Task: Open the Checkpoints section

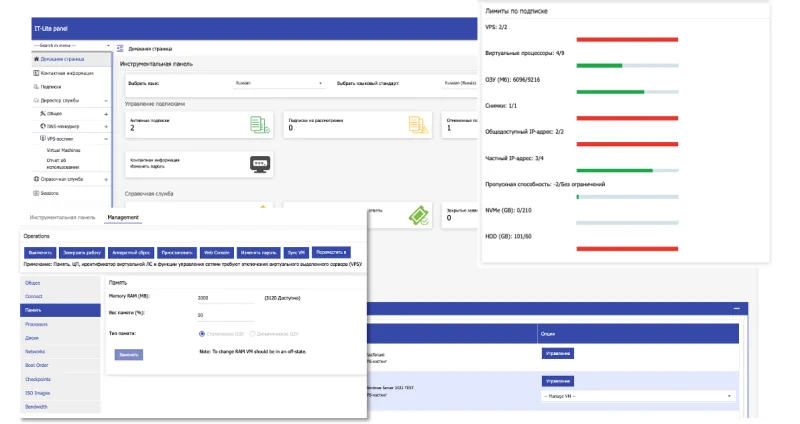Action: (60, 380)
